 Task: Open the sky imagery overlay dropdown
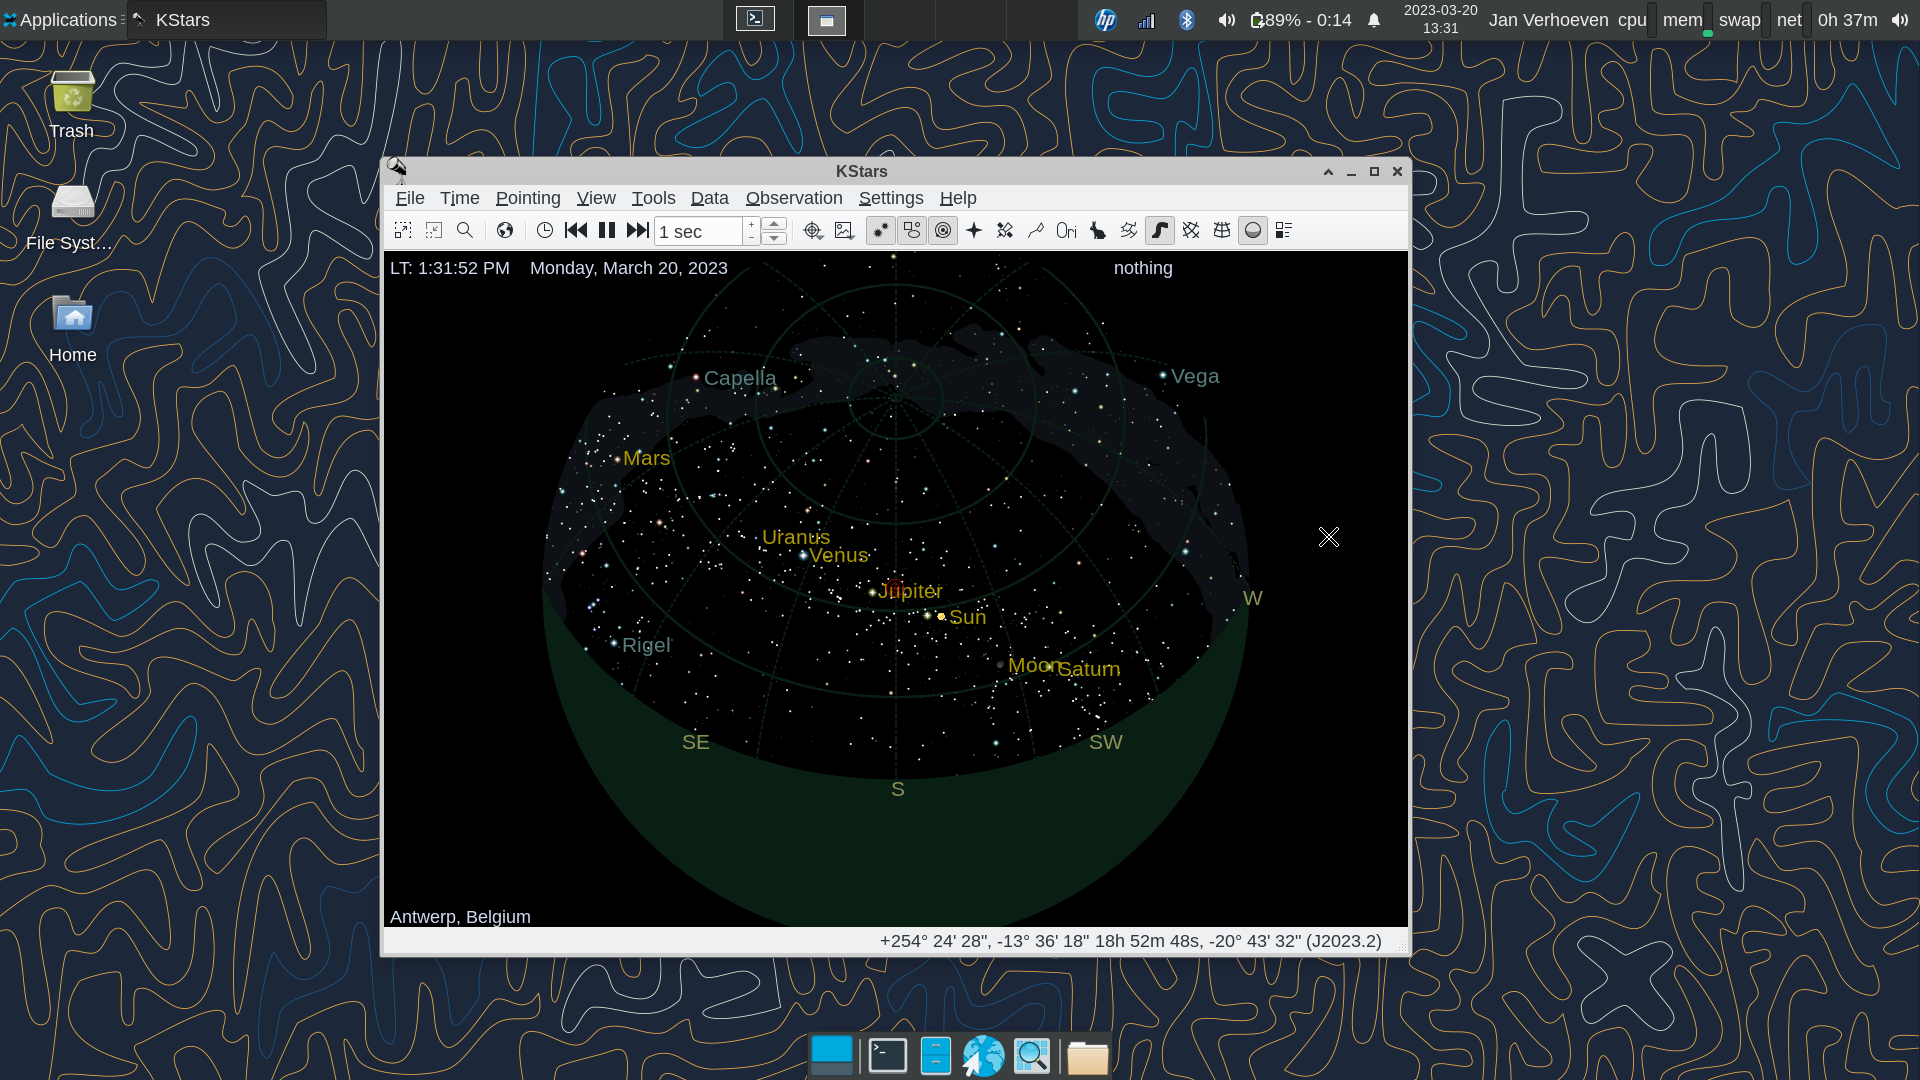pyautogui.click(x=845, y=231)
